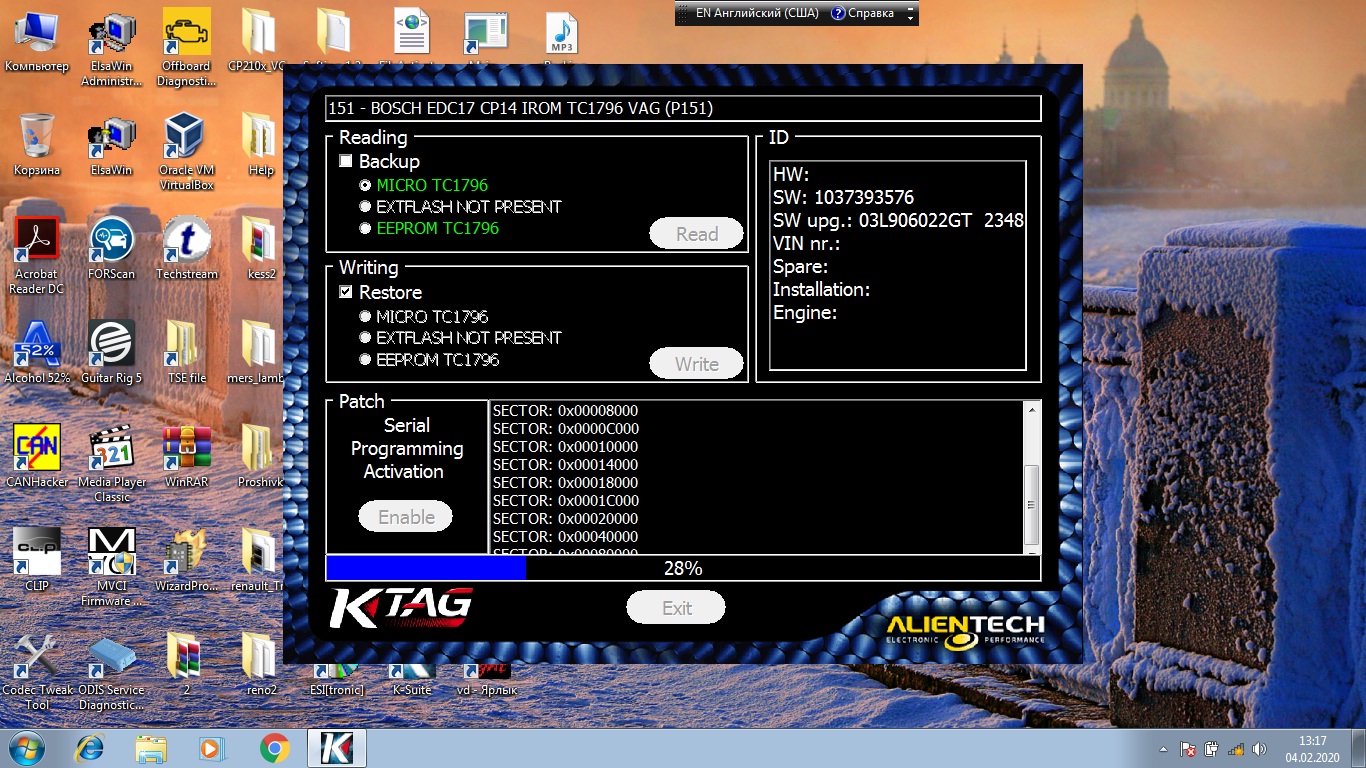Open the K-Suite desktop shortcut
Viewport: 1366px width, 768px height.
coord(411,680)
